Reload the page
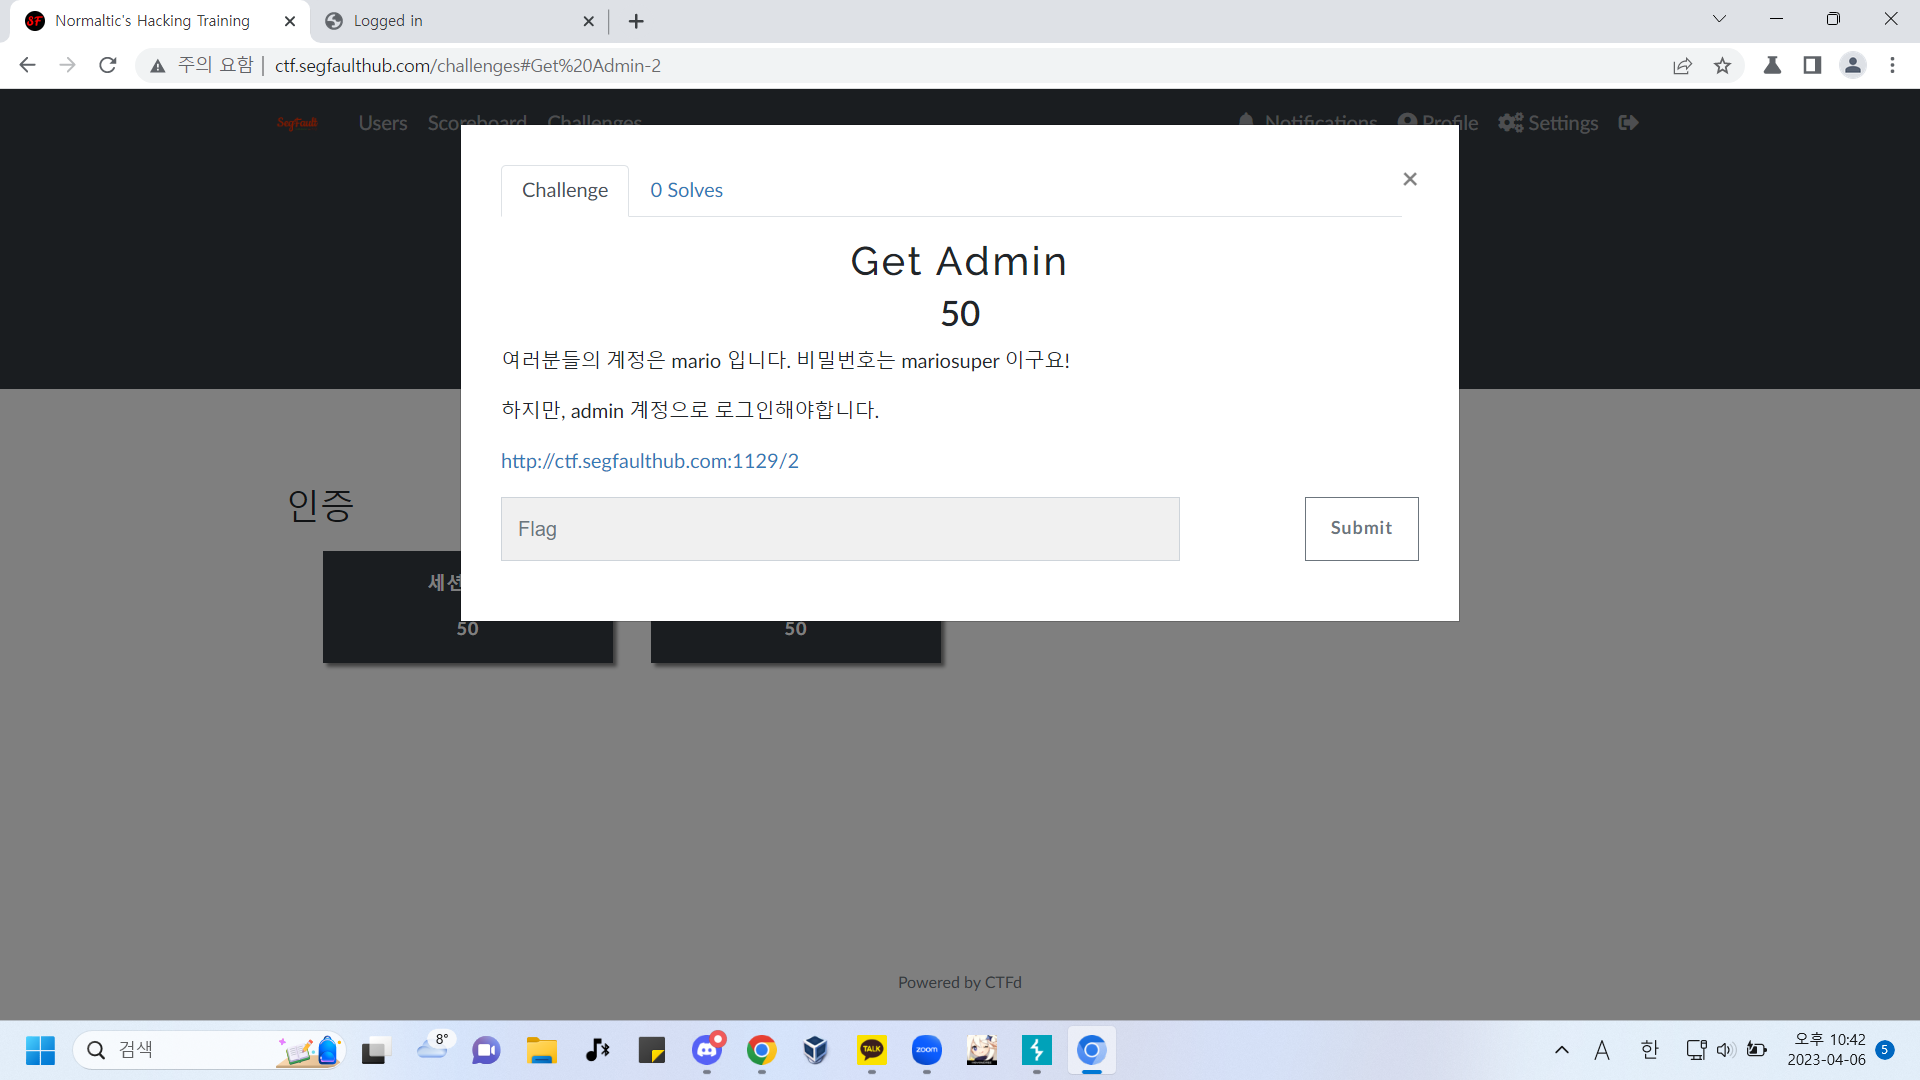 point(108,66)
